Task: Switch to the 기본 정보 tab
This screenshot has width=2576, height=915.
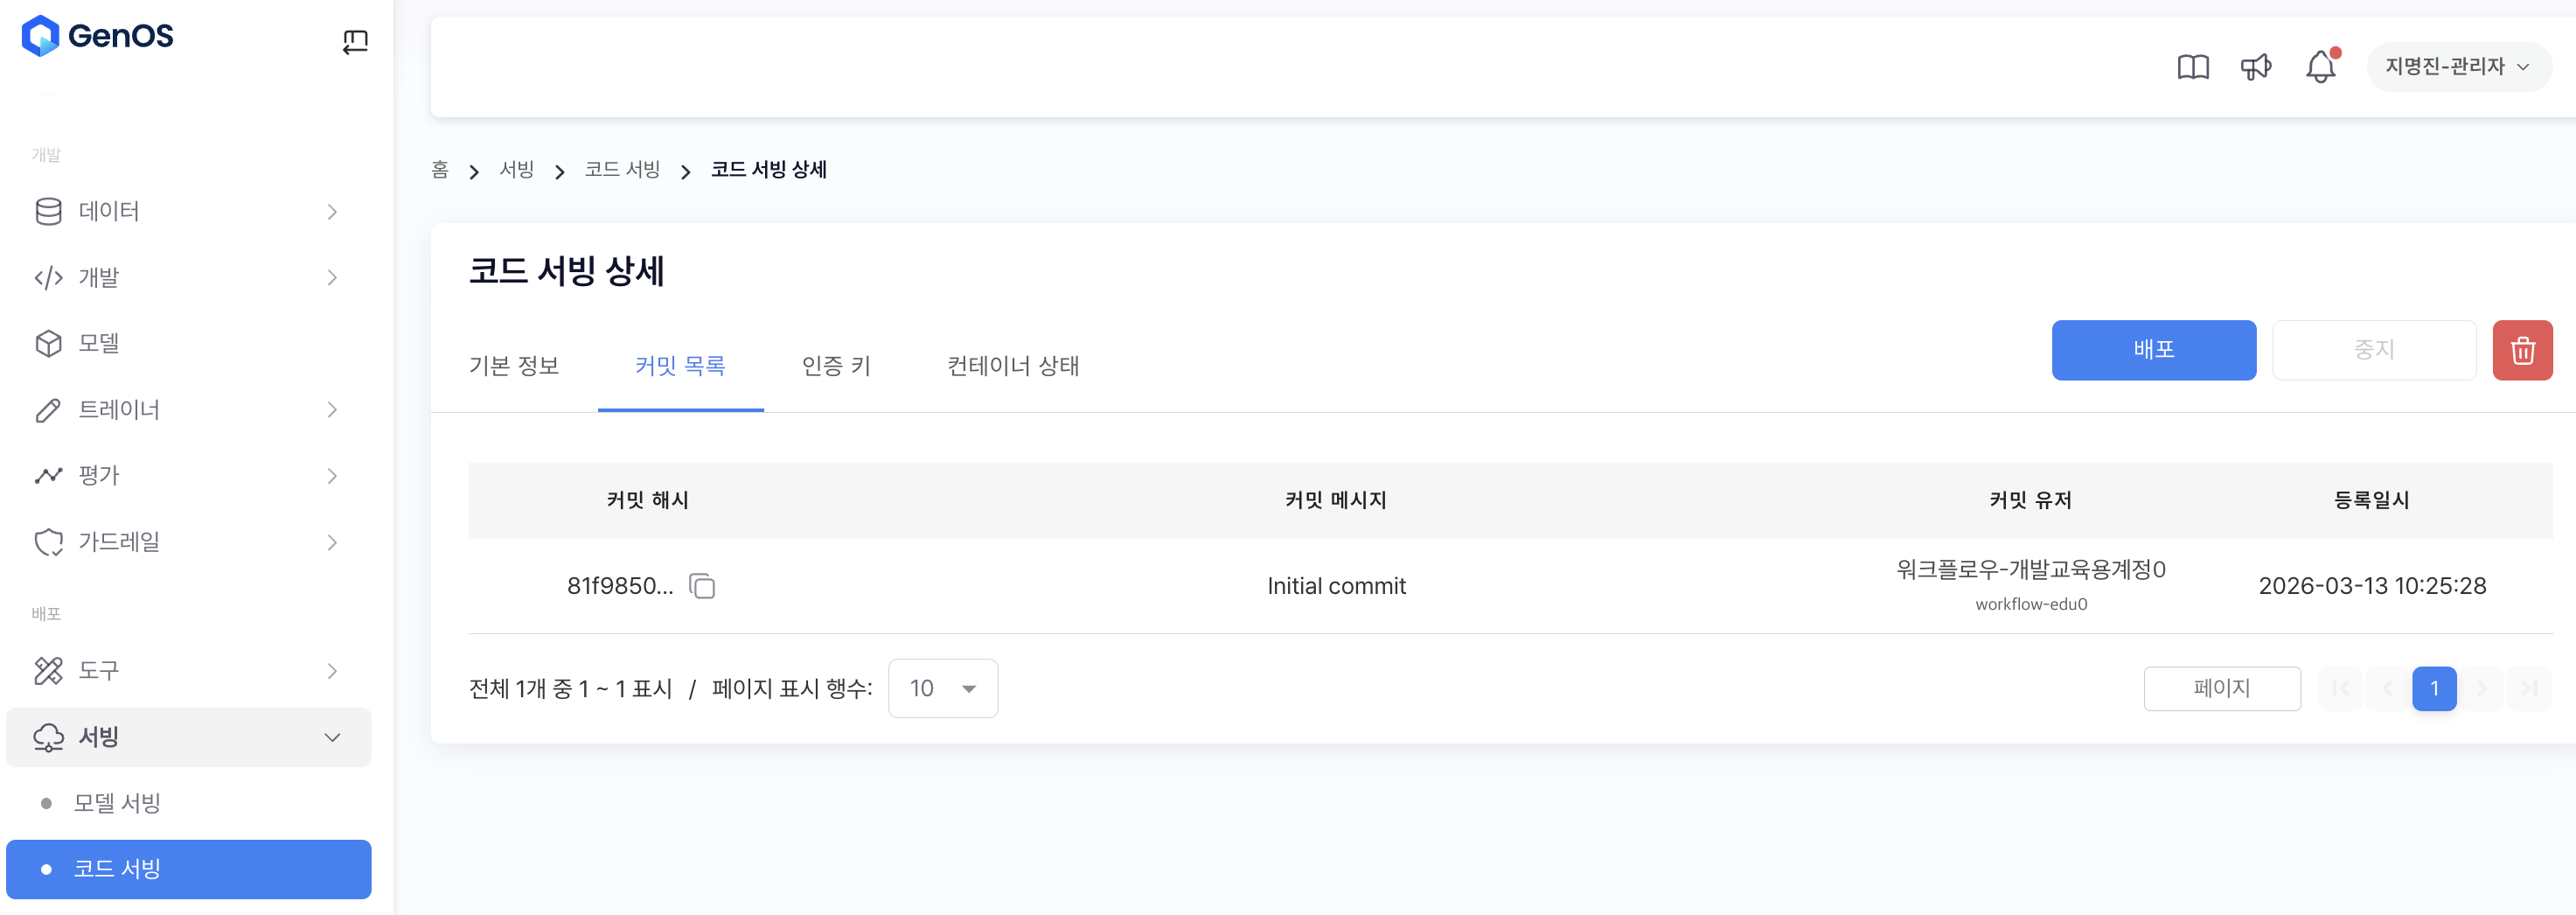Action: 514,366
